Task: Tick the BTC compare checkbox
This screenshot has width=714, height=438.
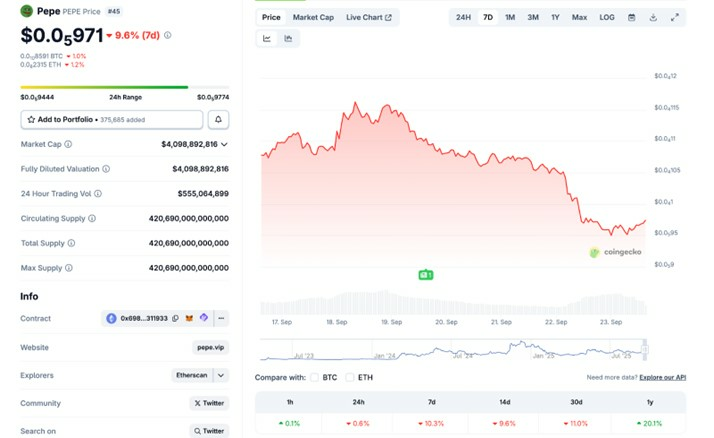Action: [317, 377]
